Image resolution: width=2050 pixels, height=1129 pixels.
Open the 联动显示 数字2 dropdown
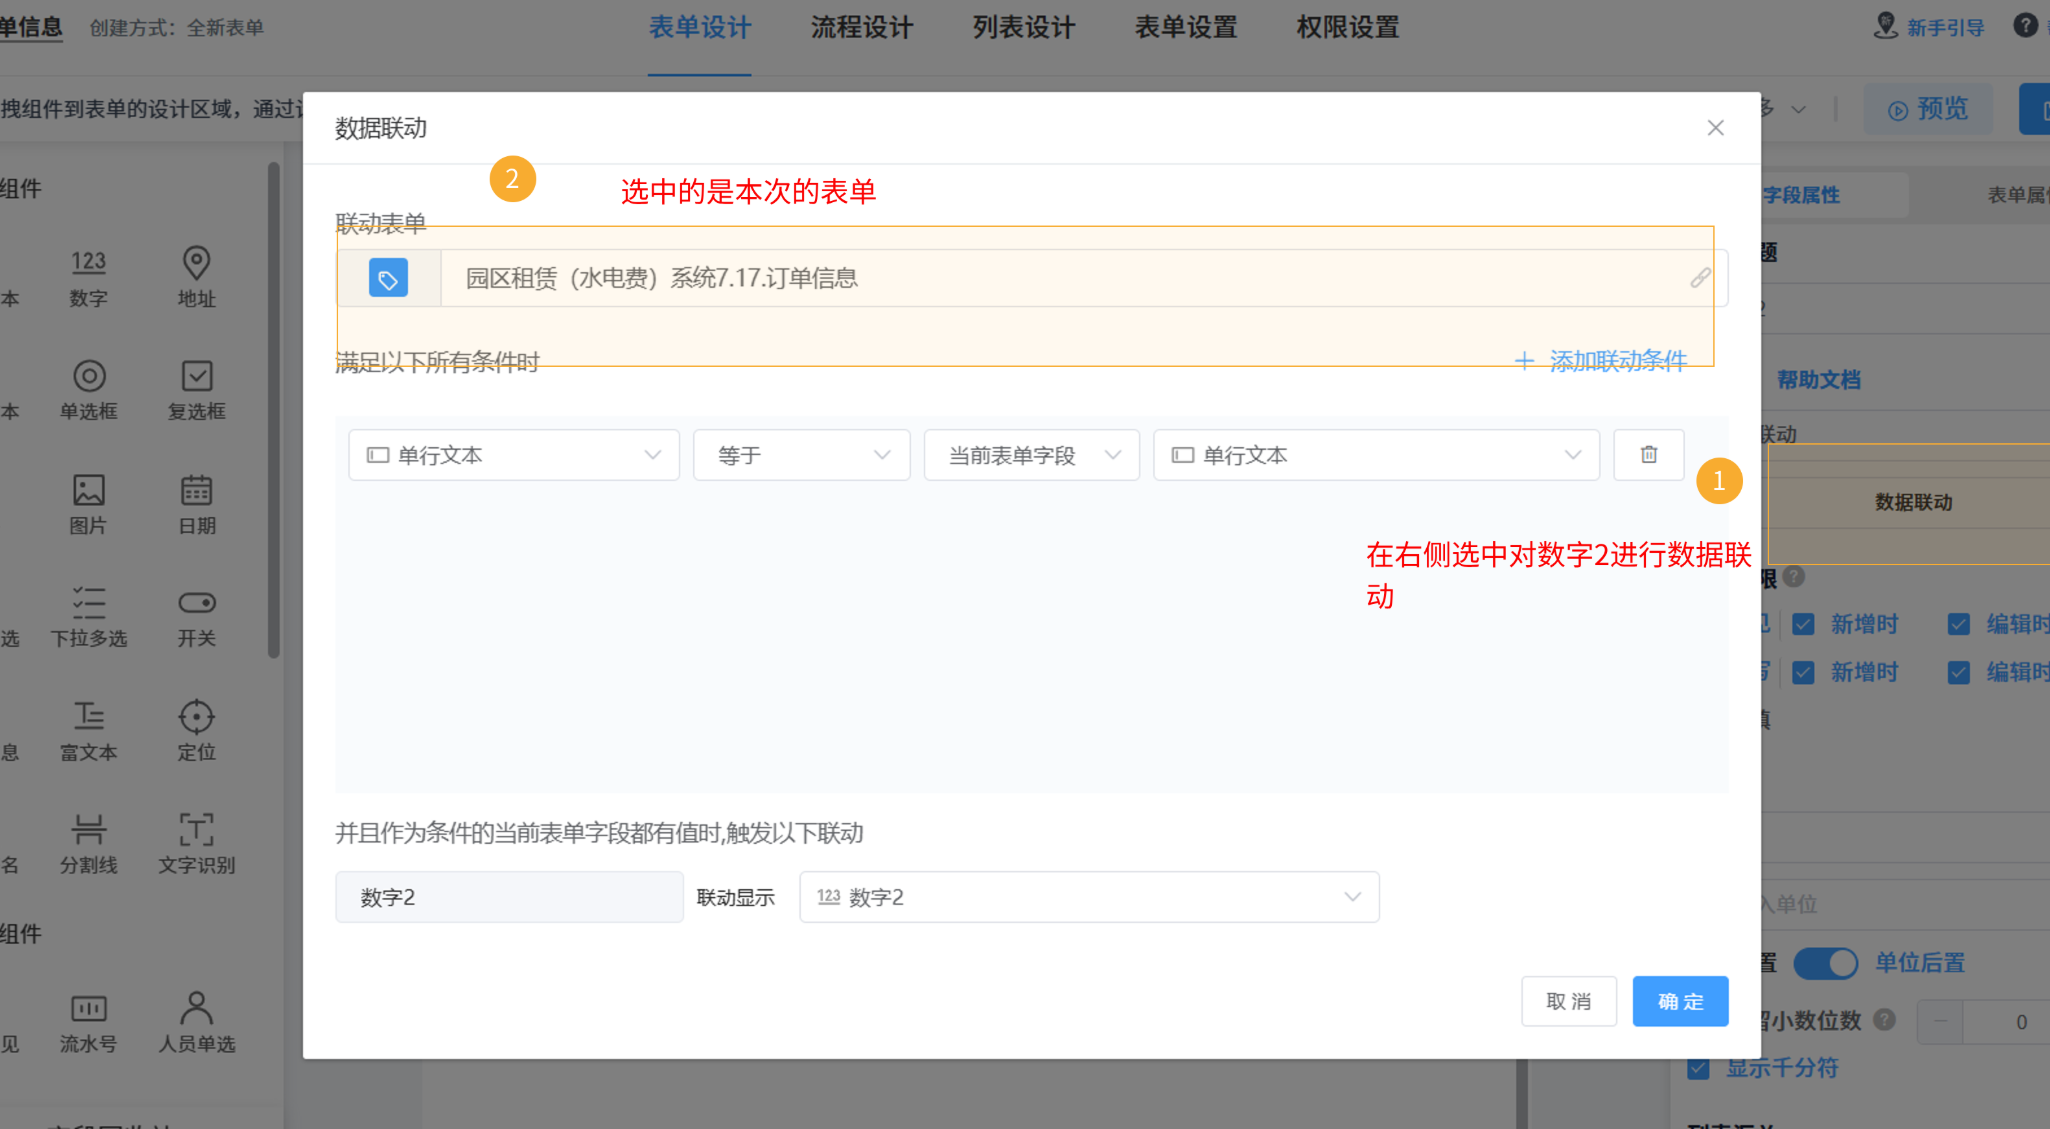tap(1089, 897)
